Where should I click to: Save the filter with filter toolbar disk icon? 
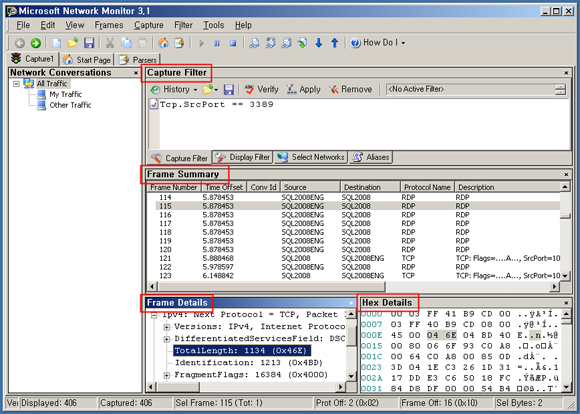(x=229, y=90)
